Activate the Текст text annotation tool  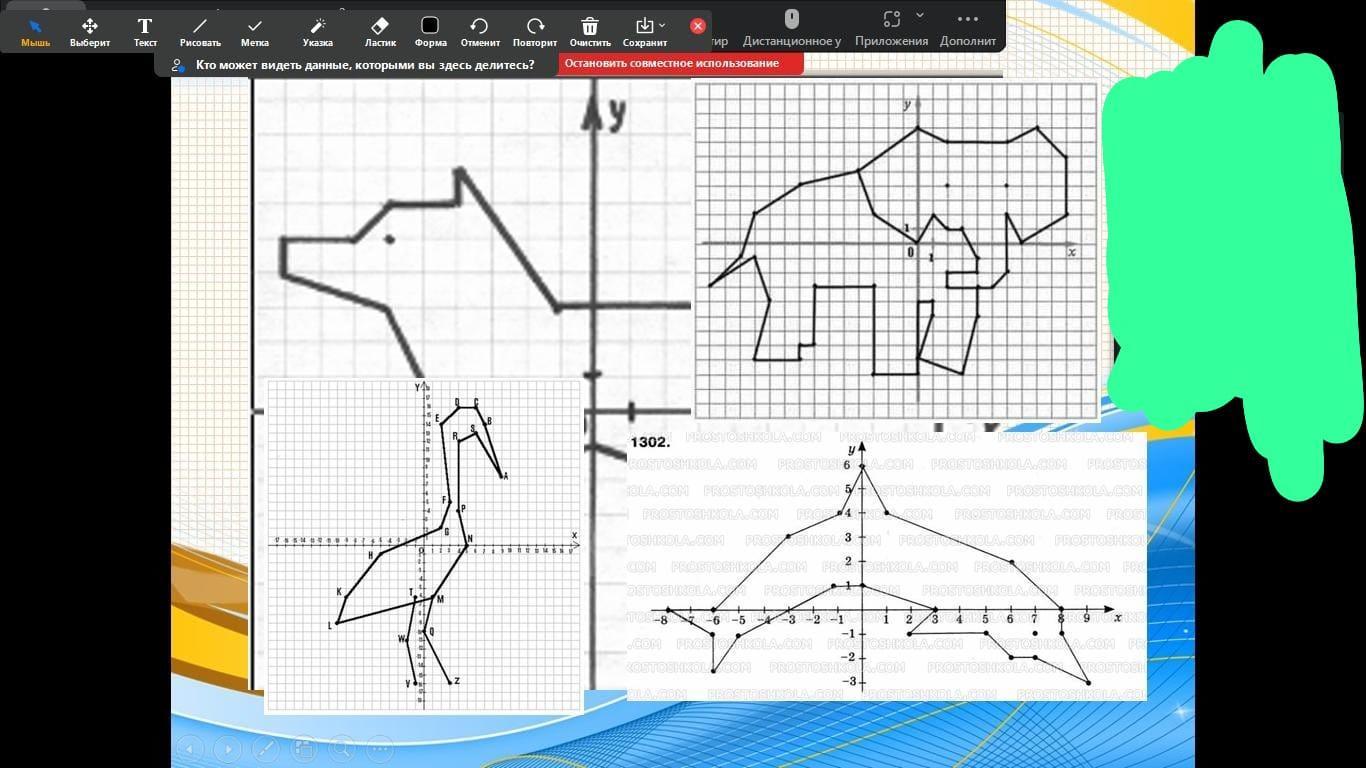point(145,32)
